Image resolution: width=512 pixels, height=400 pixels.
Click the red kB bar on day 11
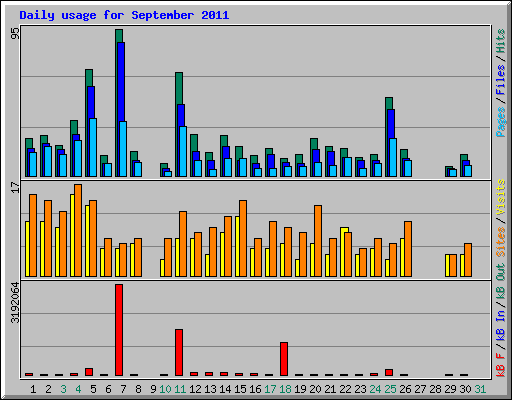click(179, 352)
